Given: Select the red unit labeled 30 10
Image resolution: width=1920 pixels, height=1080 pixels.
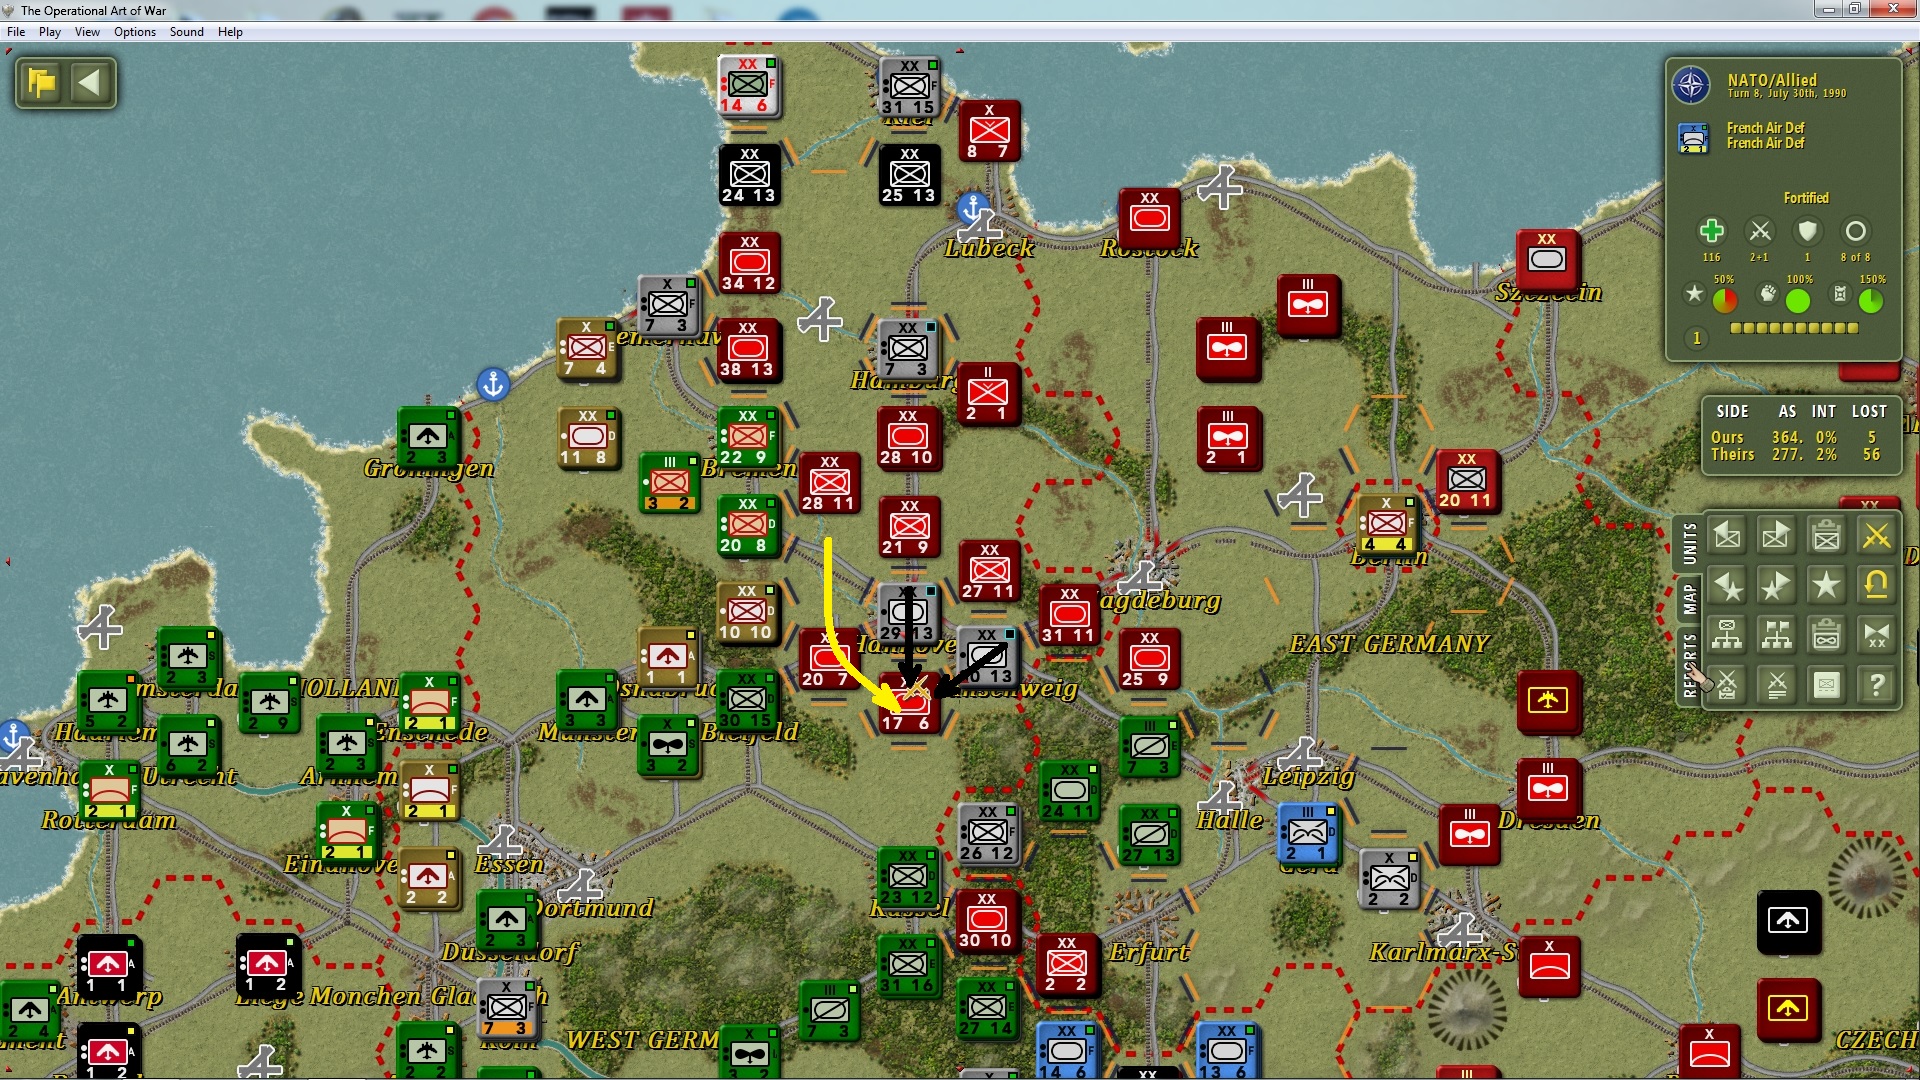Looking at the screenshot, I should pos(987,920).
